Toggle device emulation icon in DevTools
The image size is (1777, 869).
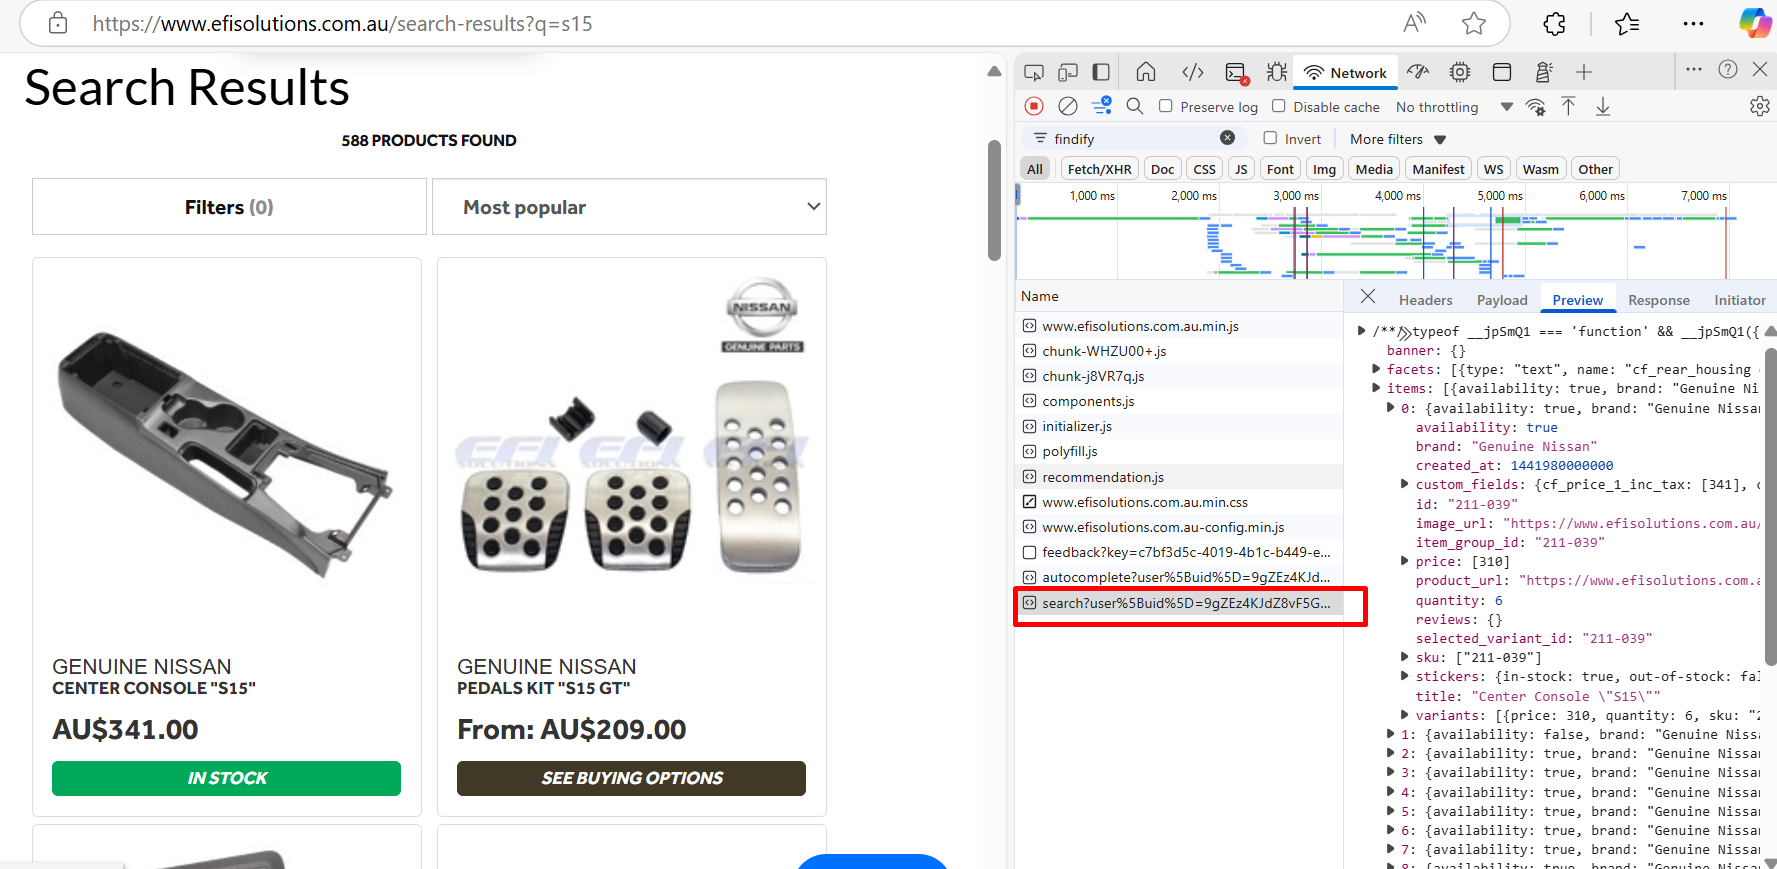coord(1068,72)
